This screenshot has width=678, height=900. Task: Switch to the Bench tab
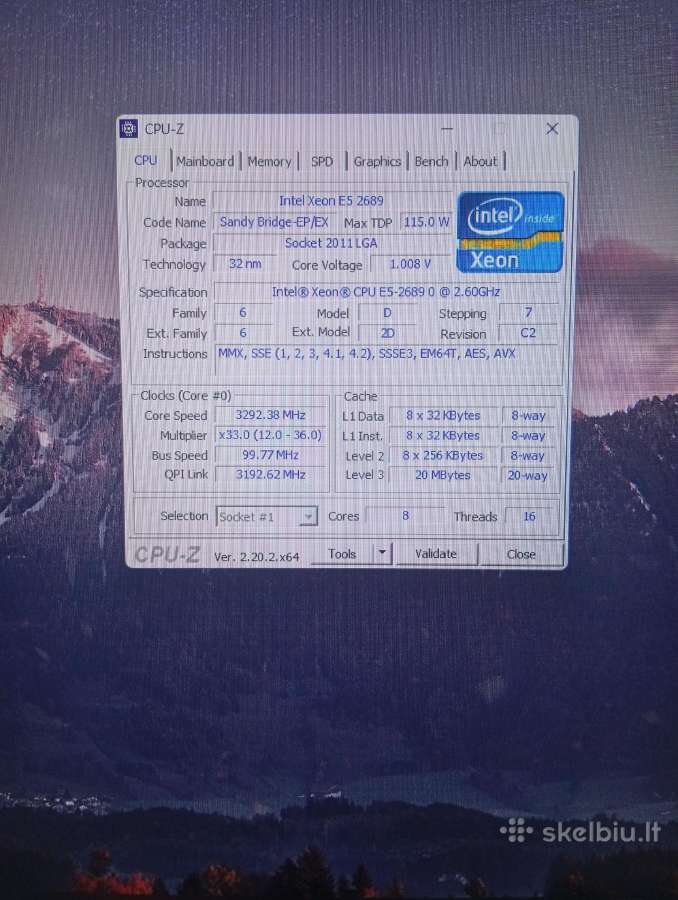tap(431, 162)
